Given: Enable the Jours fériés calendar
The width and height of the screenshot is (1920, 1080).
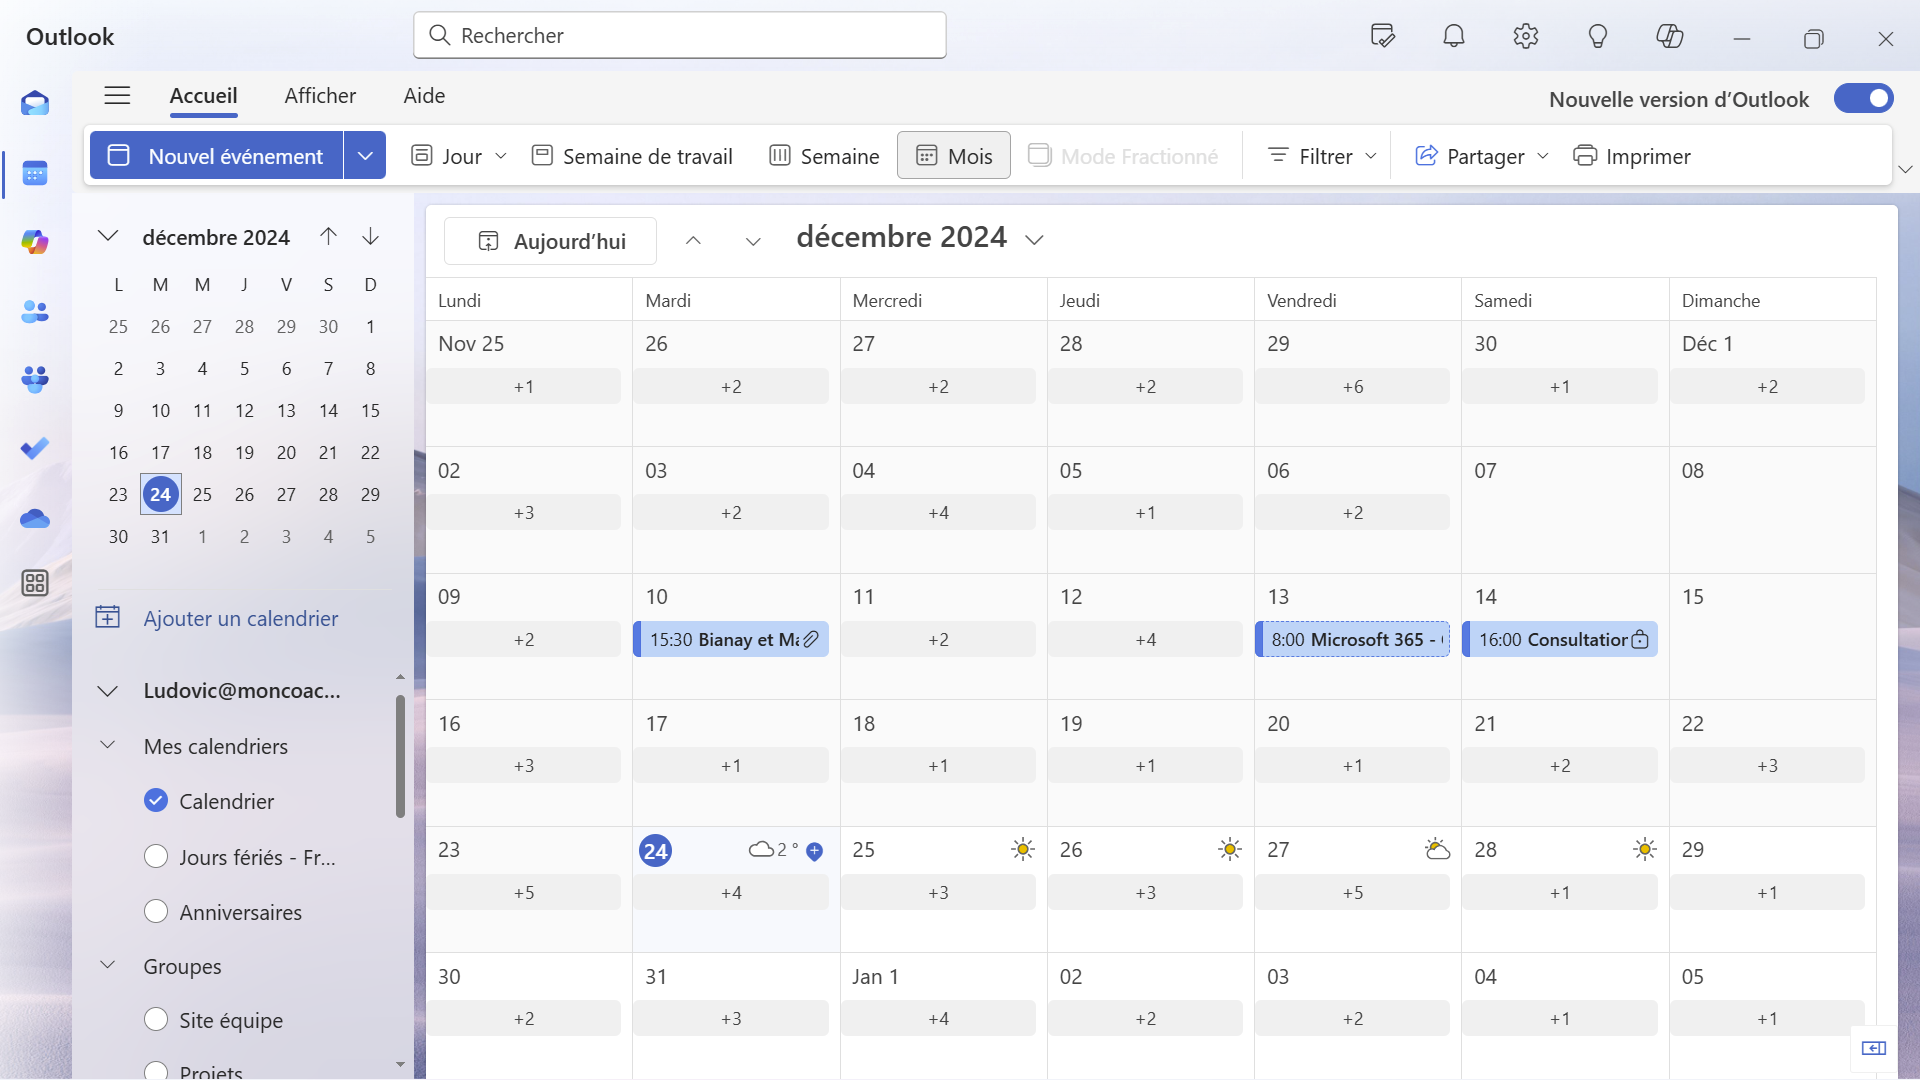Looking at the screenshot, I should [156, 857].
